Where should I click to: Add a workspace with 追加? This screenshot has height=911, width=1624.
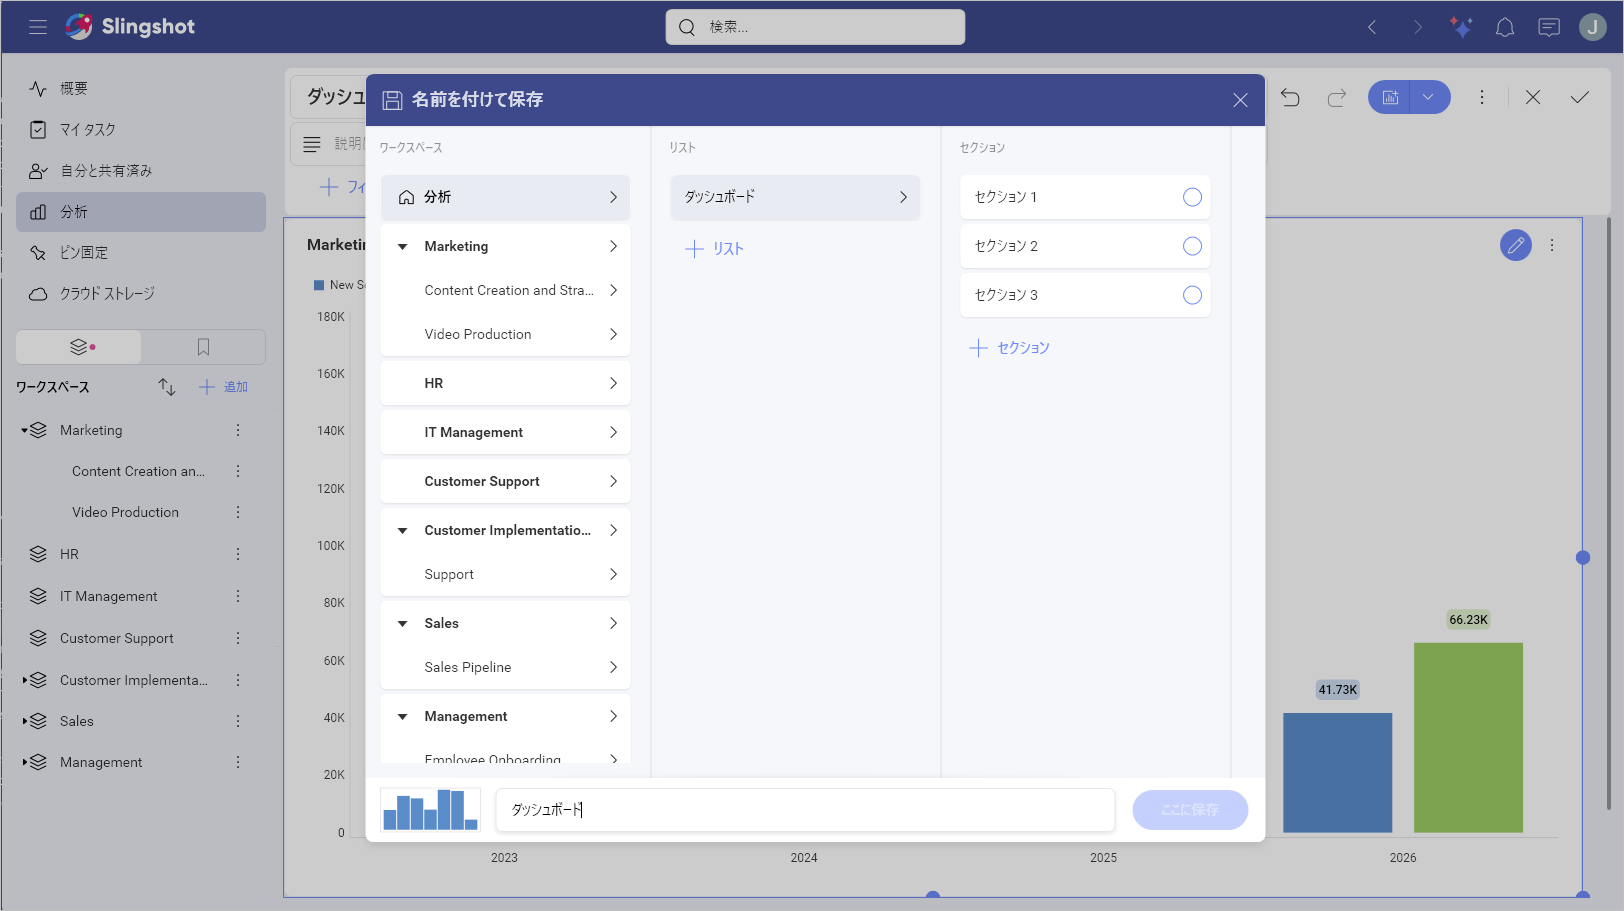coord(223,387)
